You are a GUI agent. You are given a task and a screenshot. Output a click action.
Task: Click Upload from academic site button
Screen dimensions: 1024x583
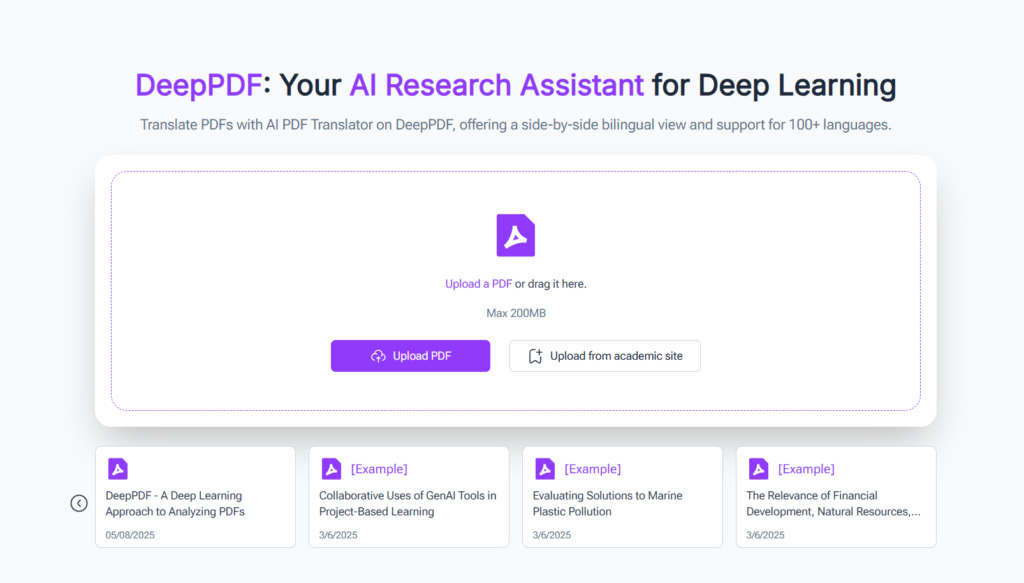click(x=605, y=356)
